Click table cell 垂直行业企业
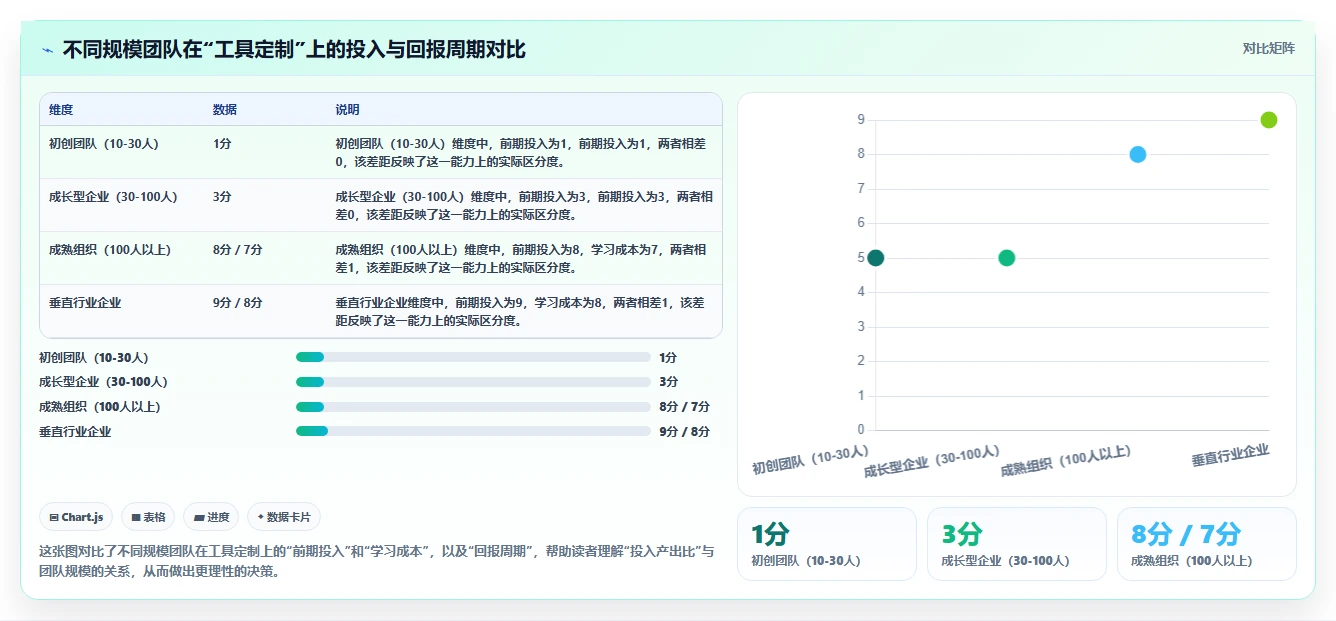1336x621 pixels. click(85, 303)
